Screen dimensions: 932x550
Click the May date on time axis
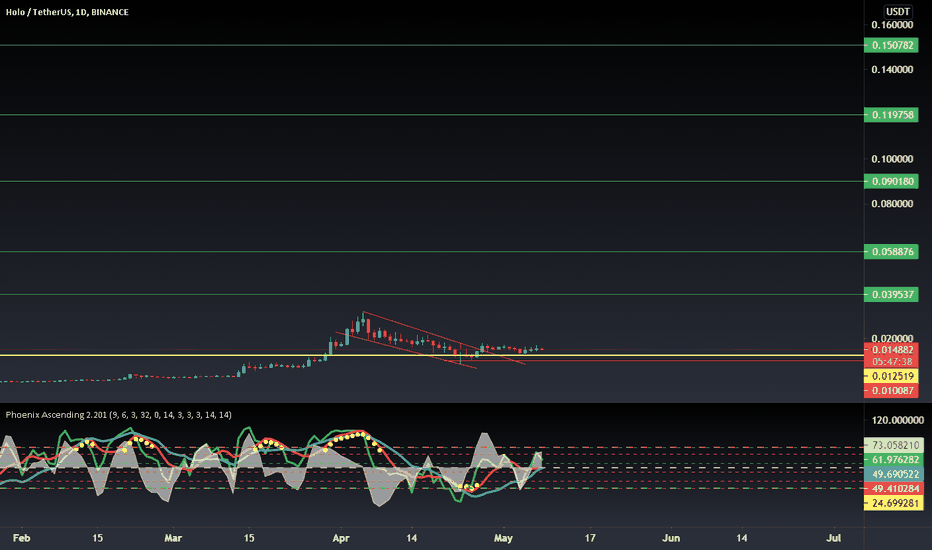point(503,538)
